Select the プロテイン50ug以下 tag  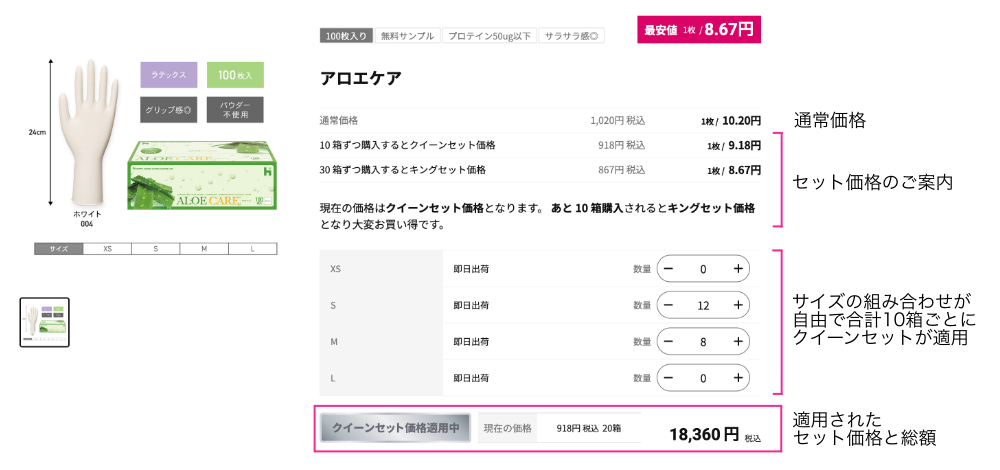489,36
